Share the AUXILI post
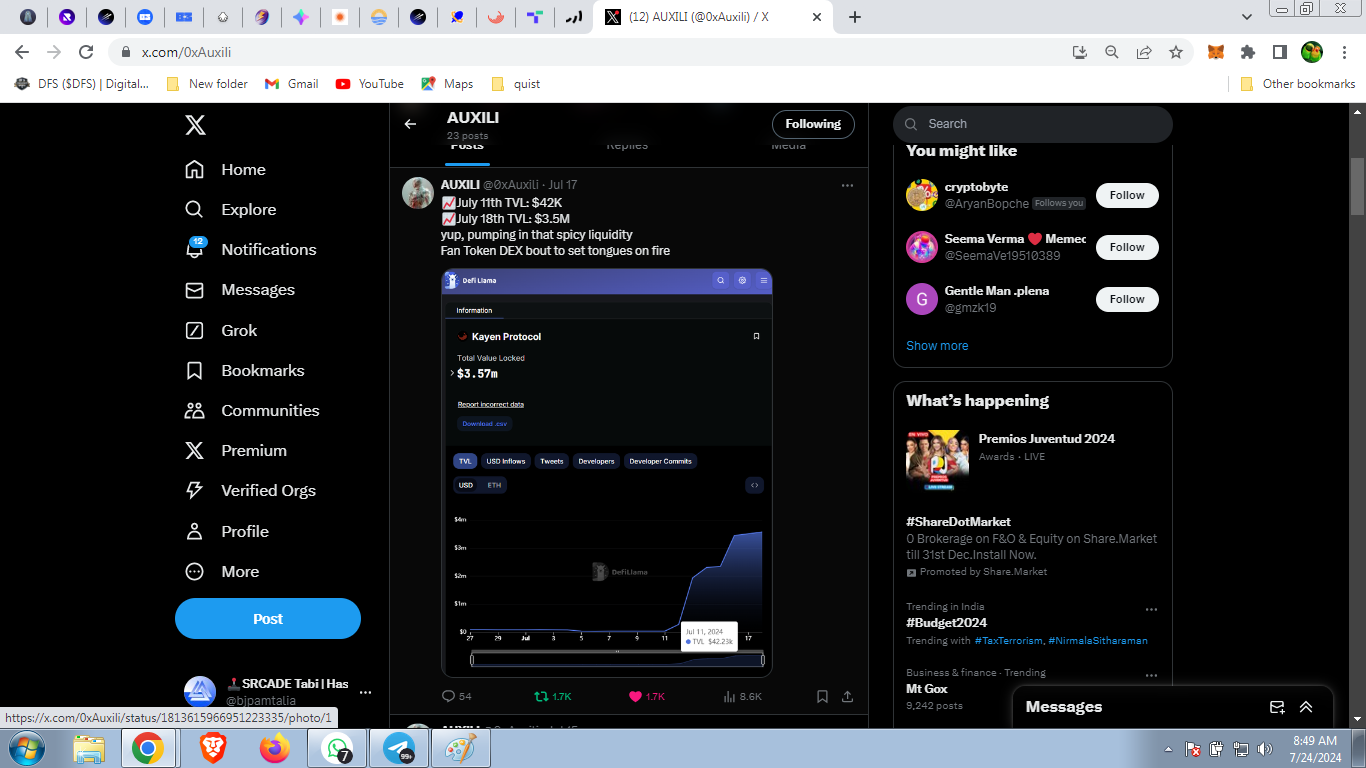 [x=848, y=696]
